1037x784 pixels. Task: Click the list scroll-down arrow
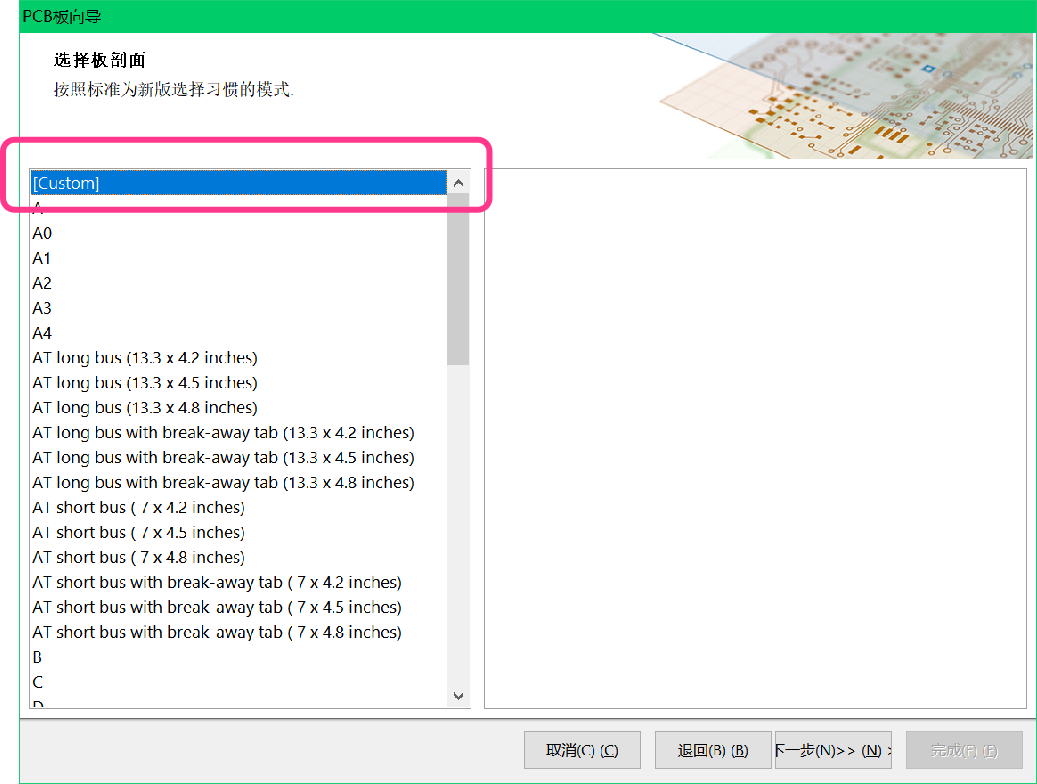tap(458, 696)
